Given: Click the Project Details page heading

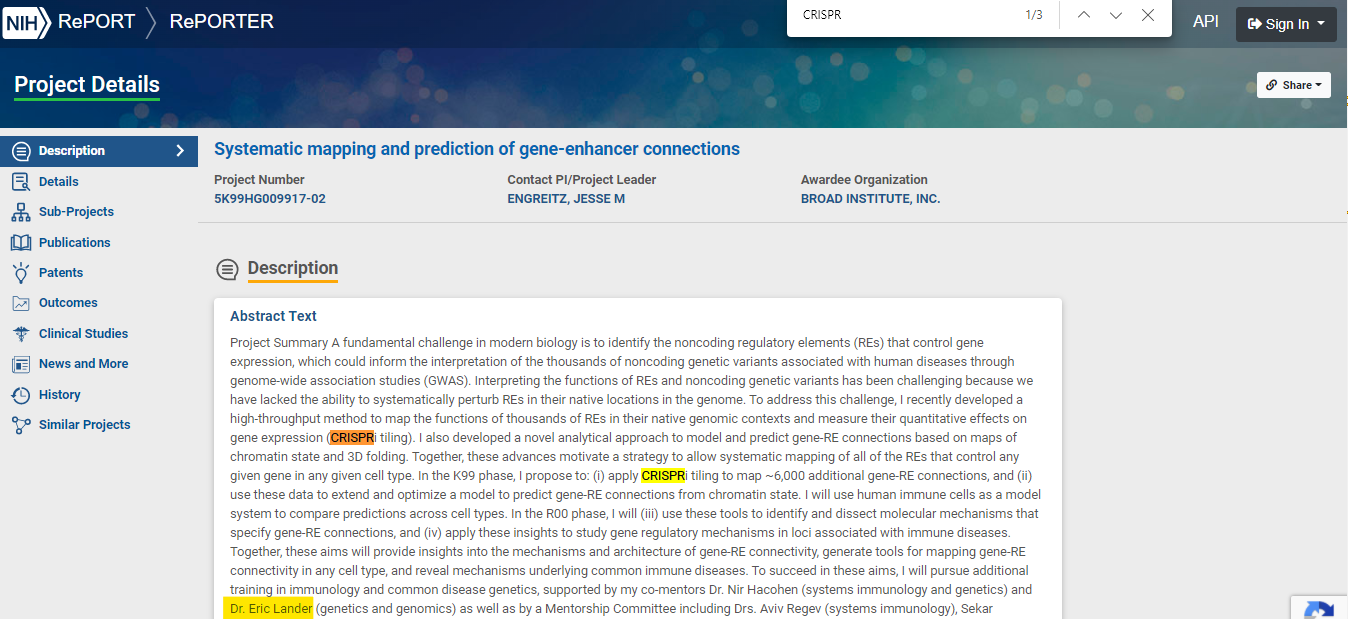Looking at the screenshot, I should (x=87, y=85).
